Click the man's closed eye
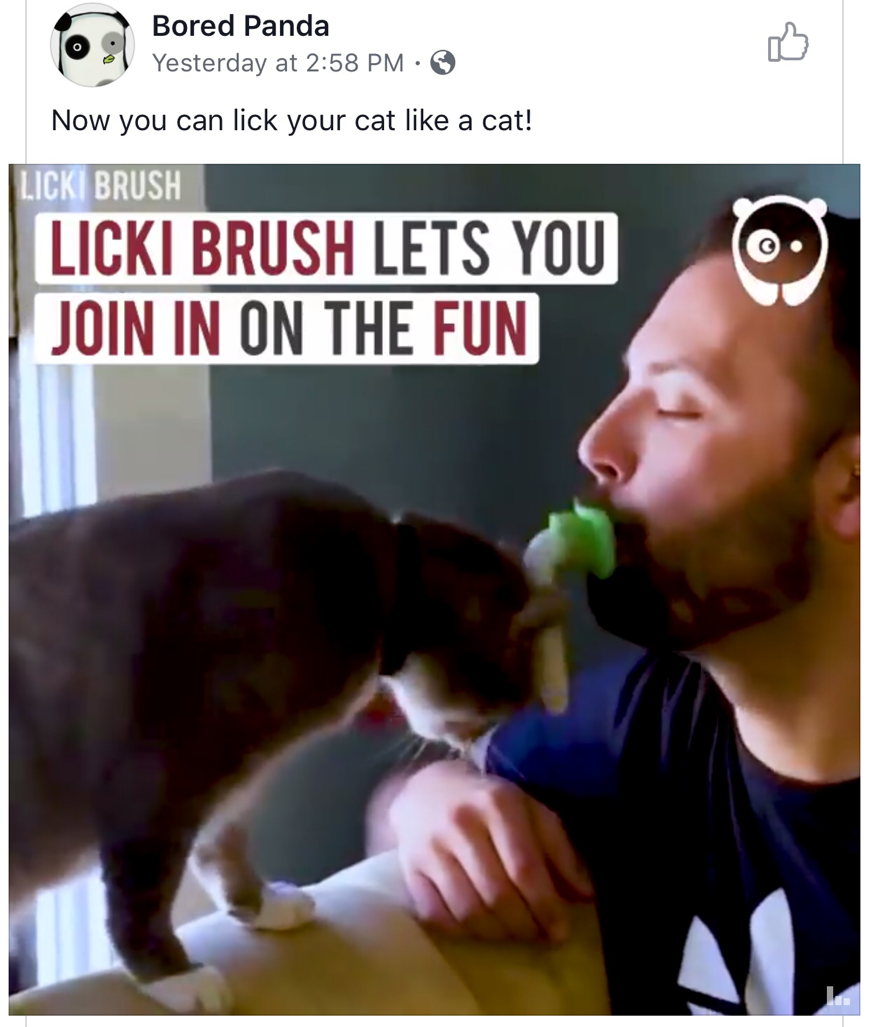 click(678, 412)
